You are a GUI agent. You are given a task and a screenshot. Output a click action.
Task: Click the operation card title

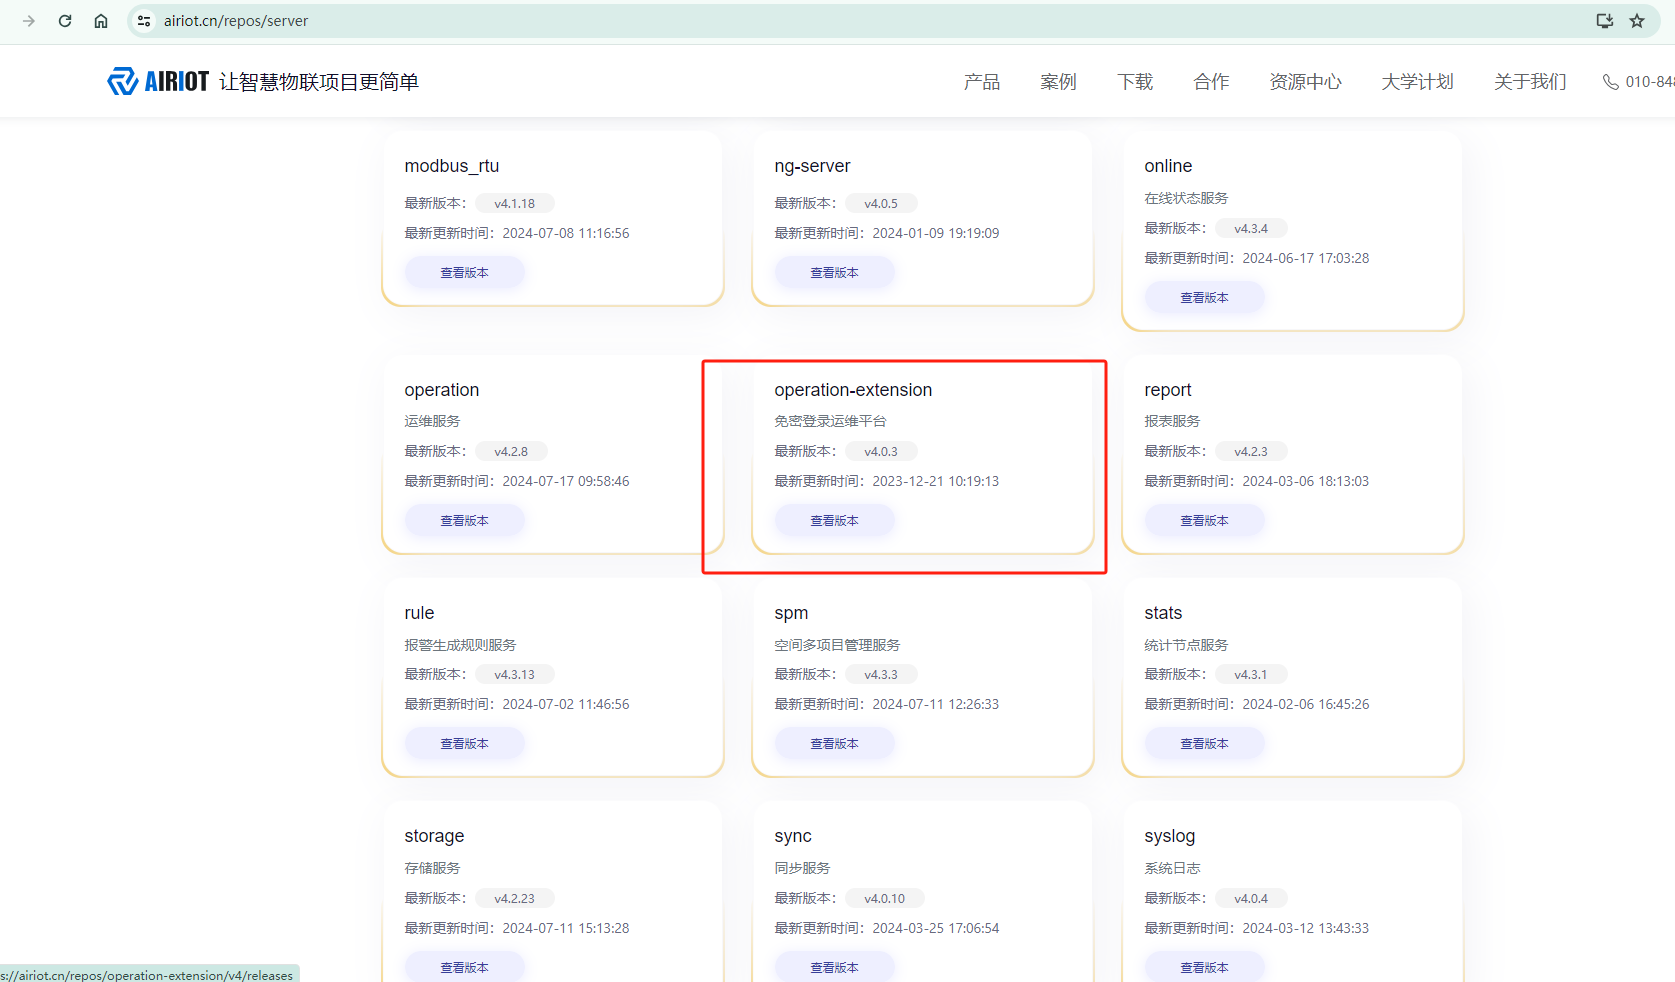(x=442, y=390)
